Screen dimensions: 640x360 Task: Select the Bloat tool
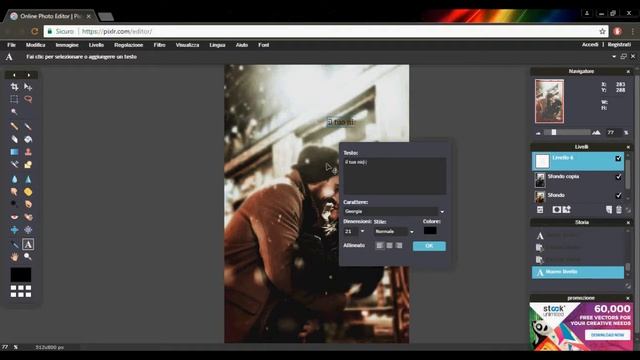tap(14, 230)
